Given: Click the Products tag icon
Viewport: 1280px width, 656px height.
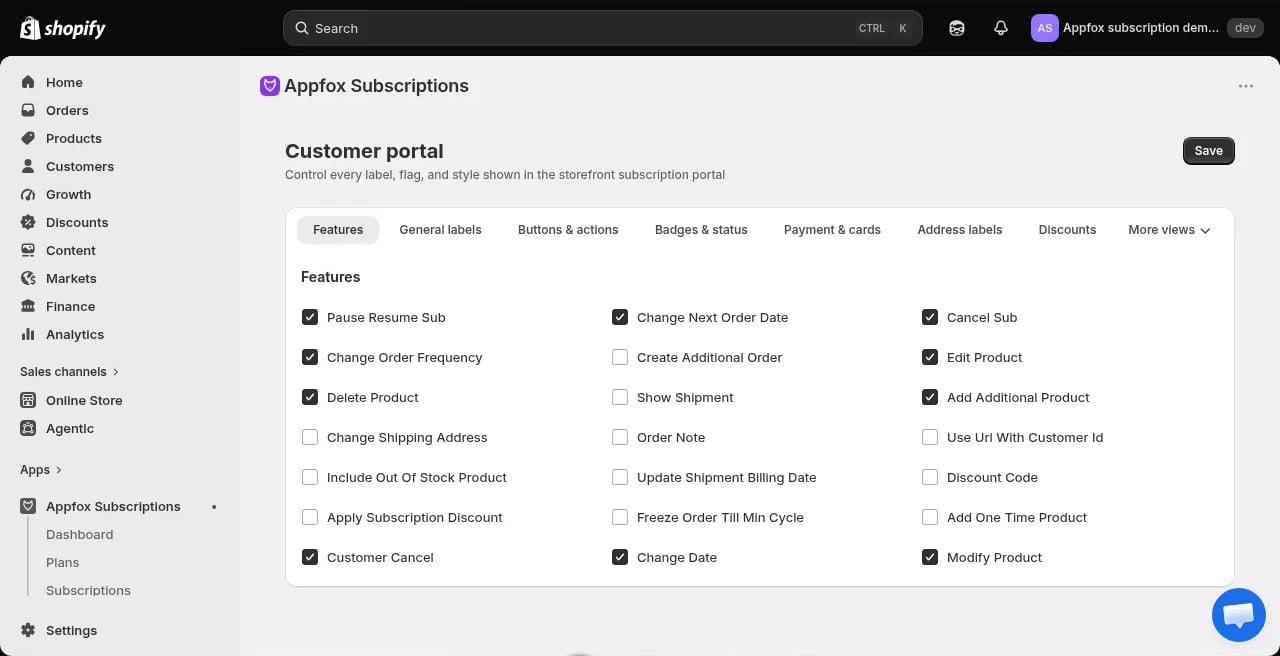Looking at the screenshot, I should pos(28,138).
